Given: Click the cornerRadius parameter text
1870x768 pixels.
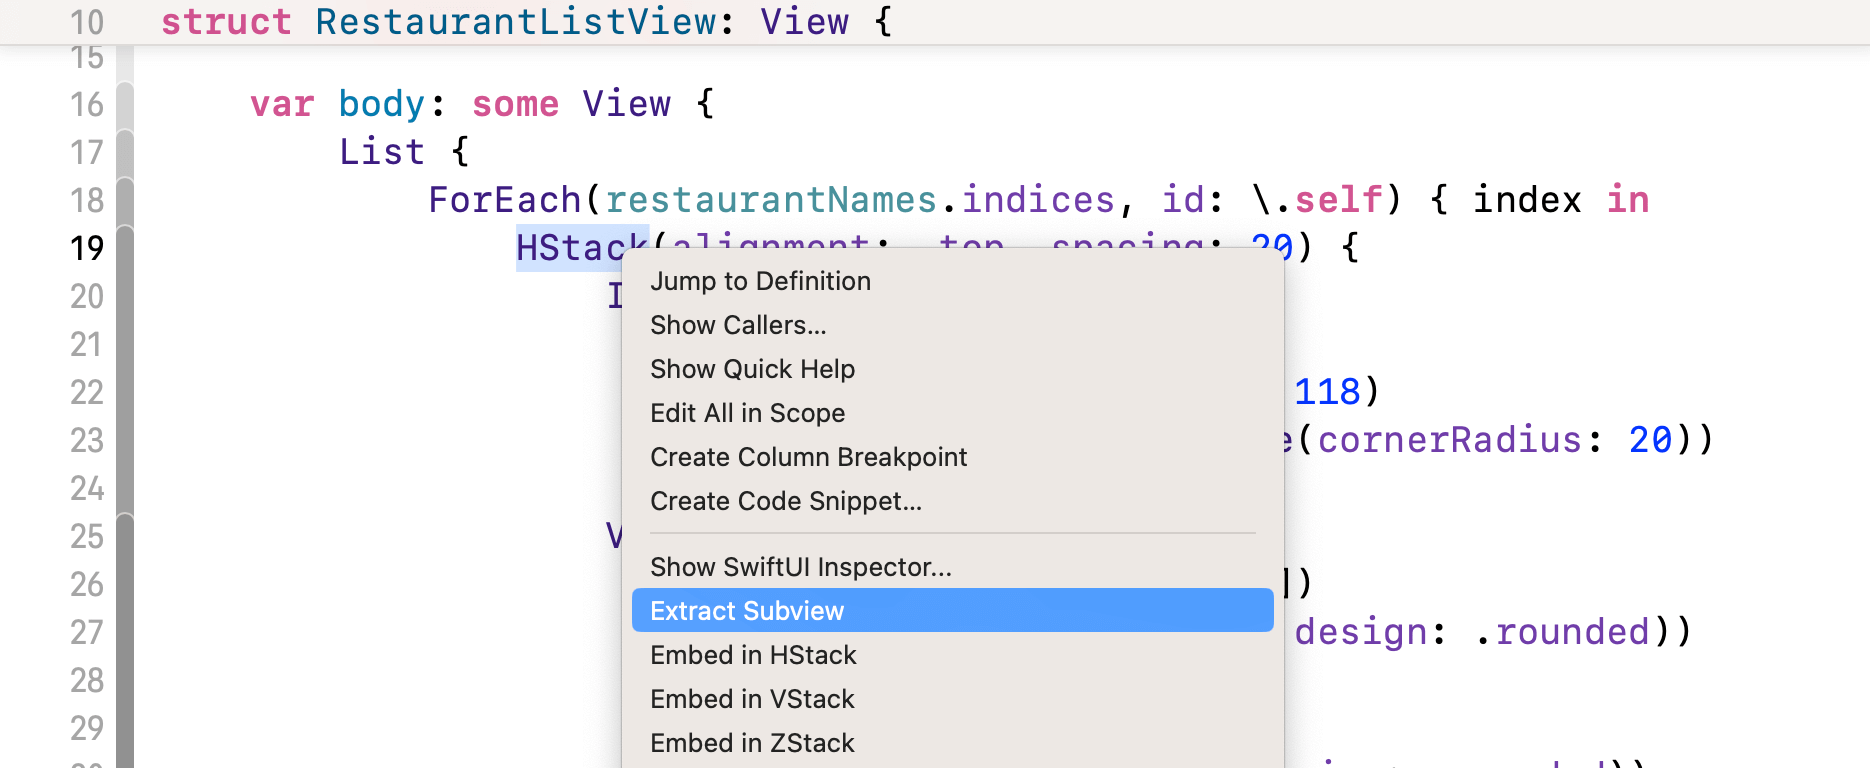Looking at the screenshot, I should coord(1449,440).
